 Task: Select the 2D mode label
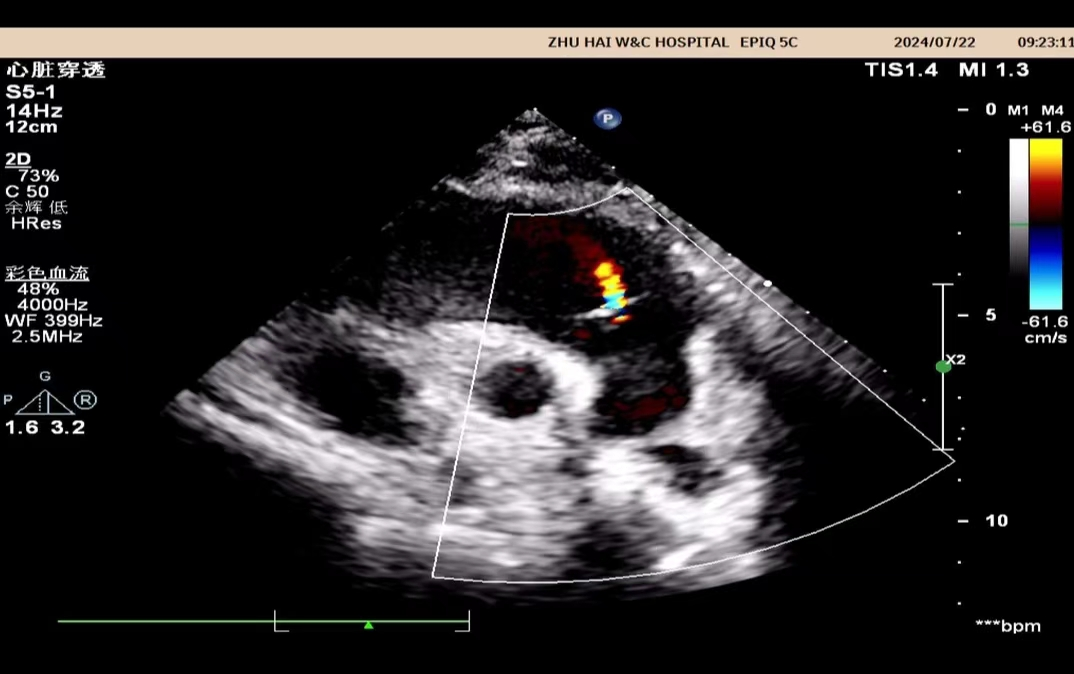pos(18,159)
